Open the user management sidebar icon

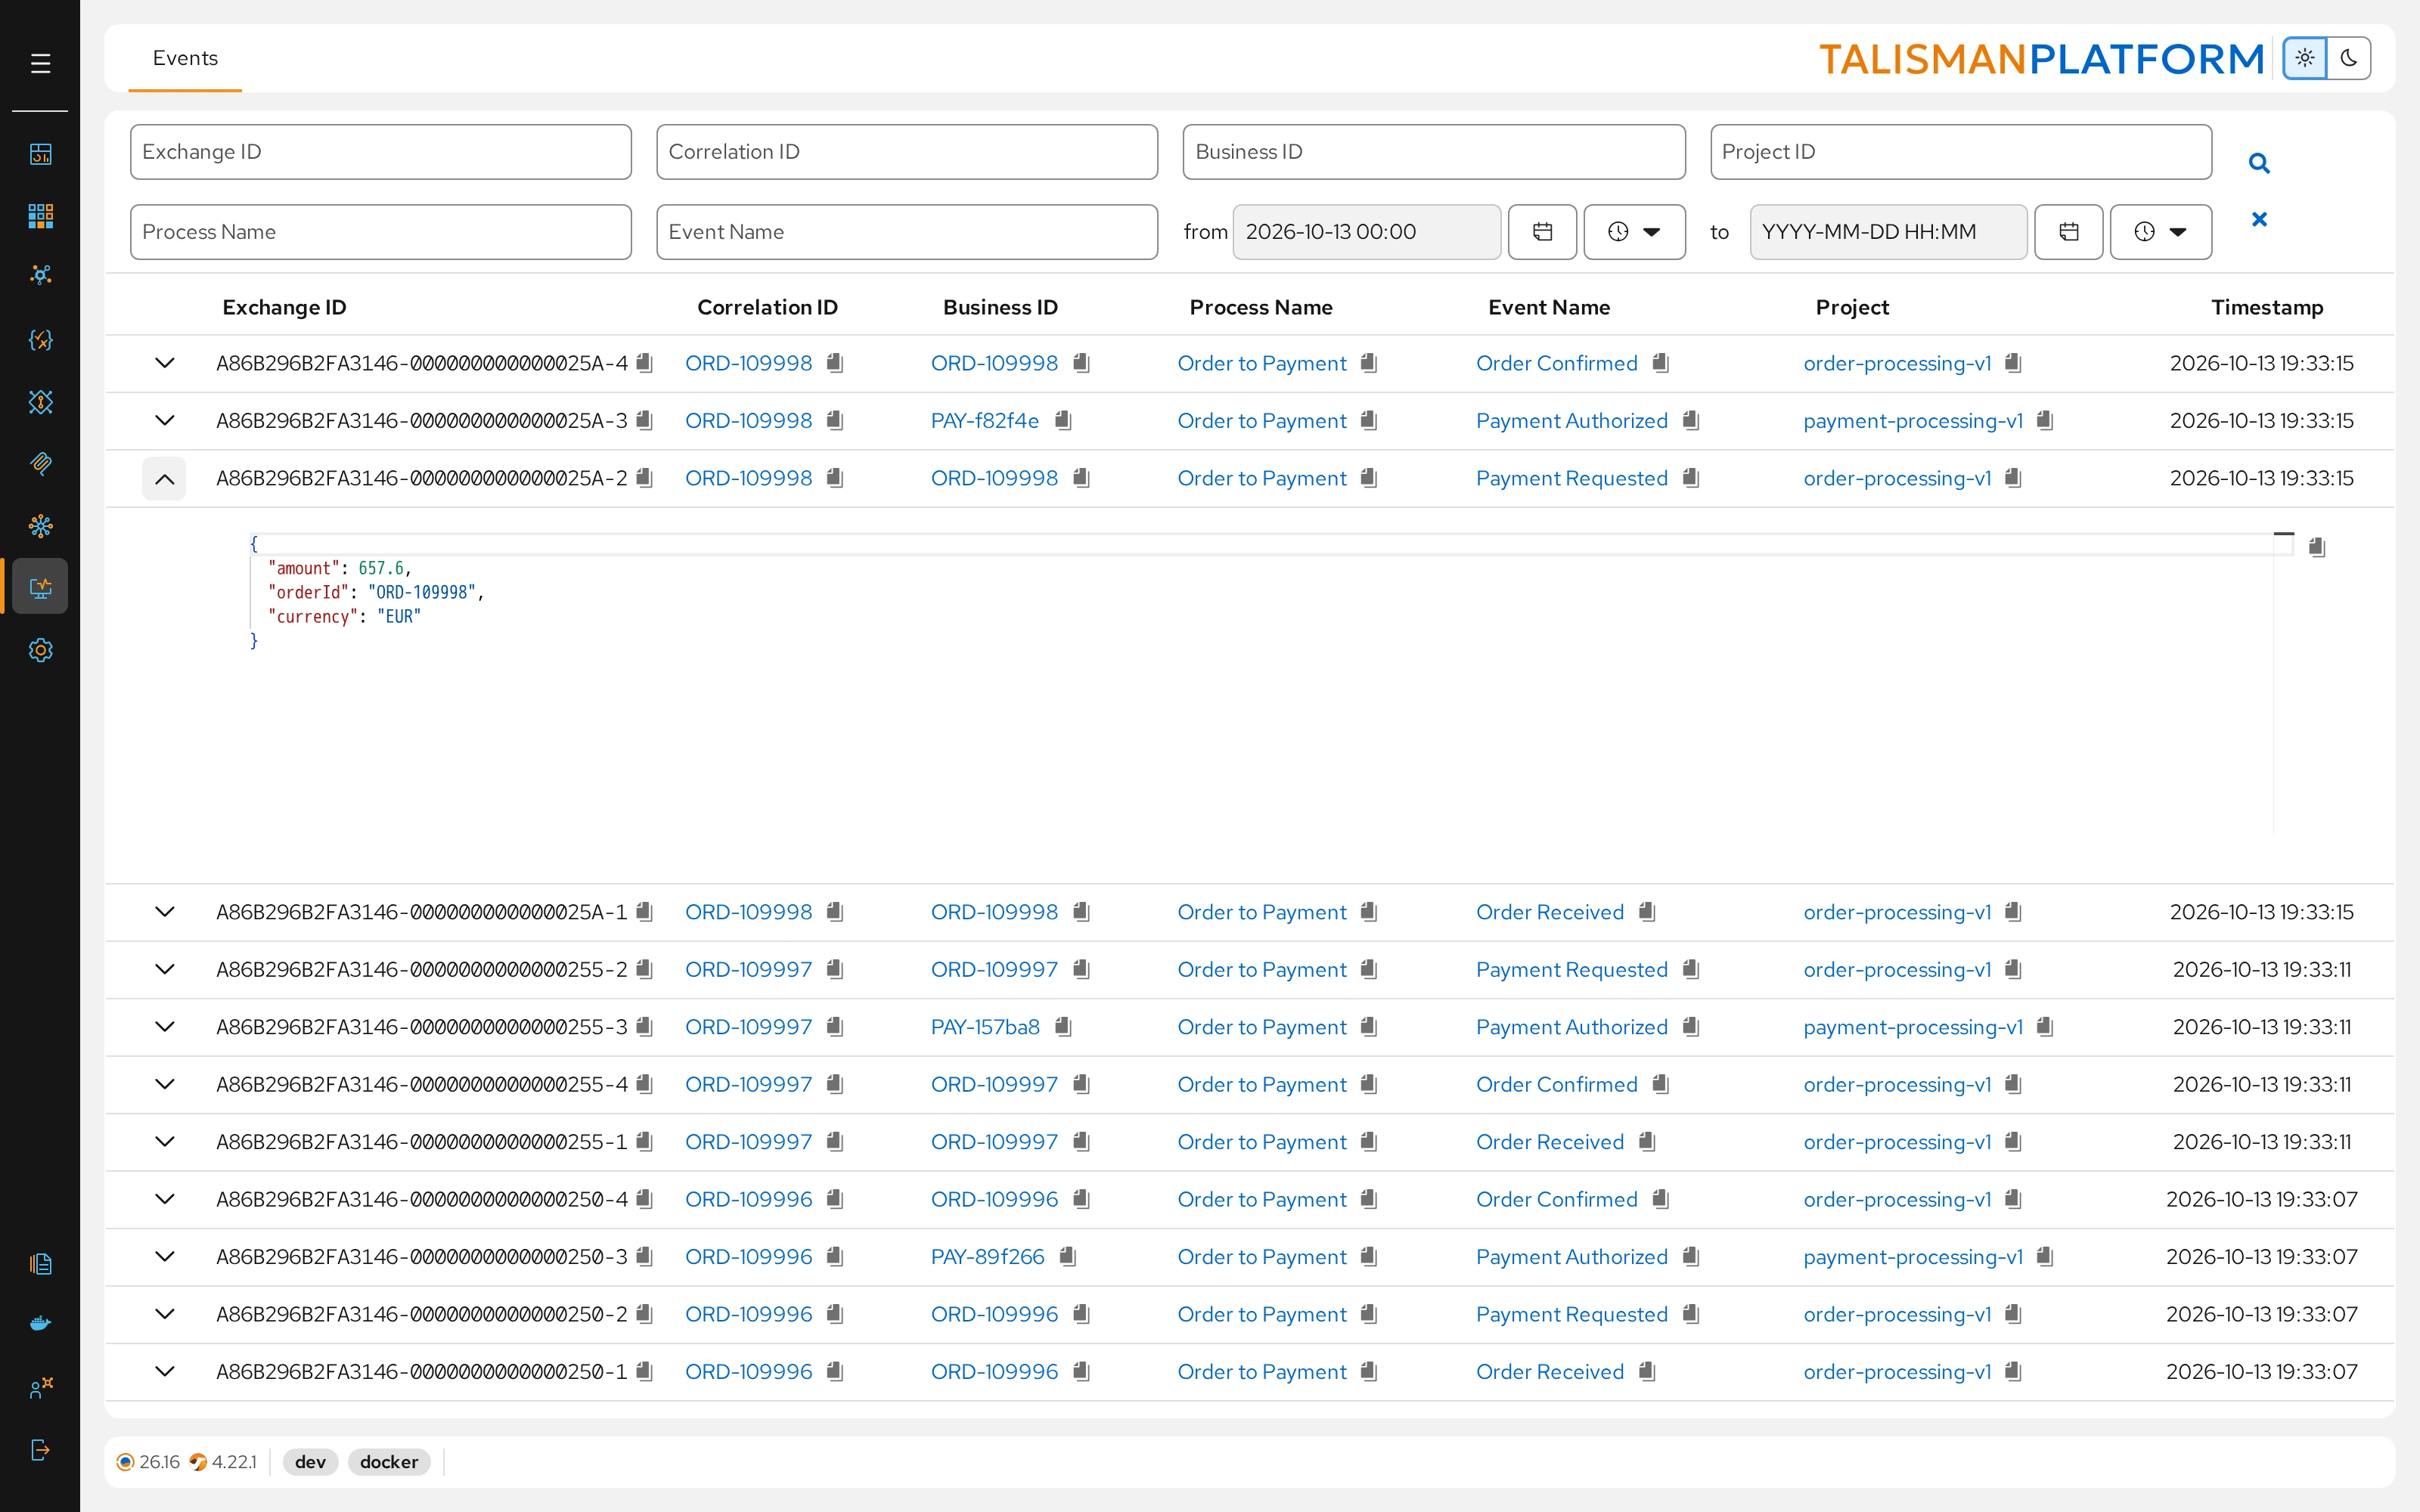(x=40, y=1387)
